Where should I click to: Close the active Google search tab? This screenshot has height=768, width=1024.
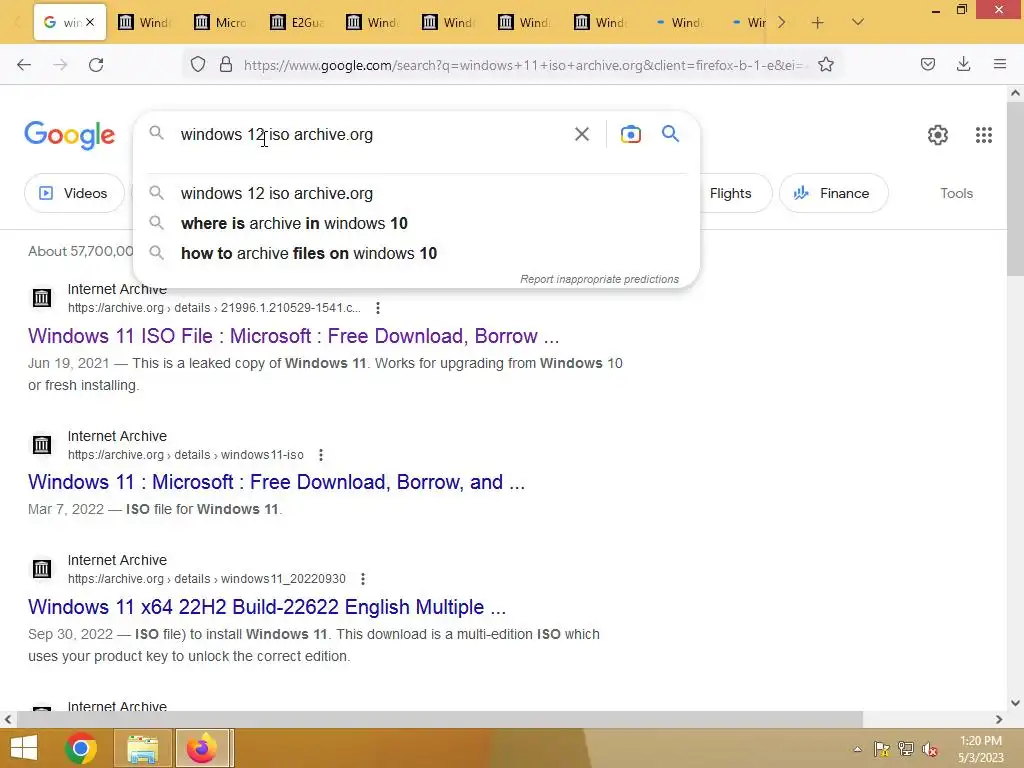[90, 22]
